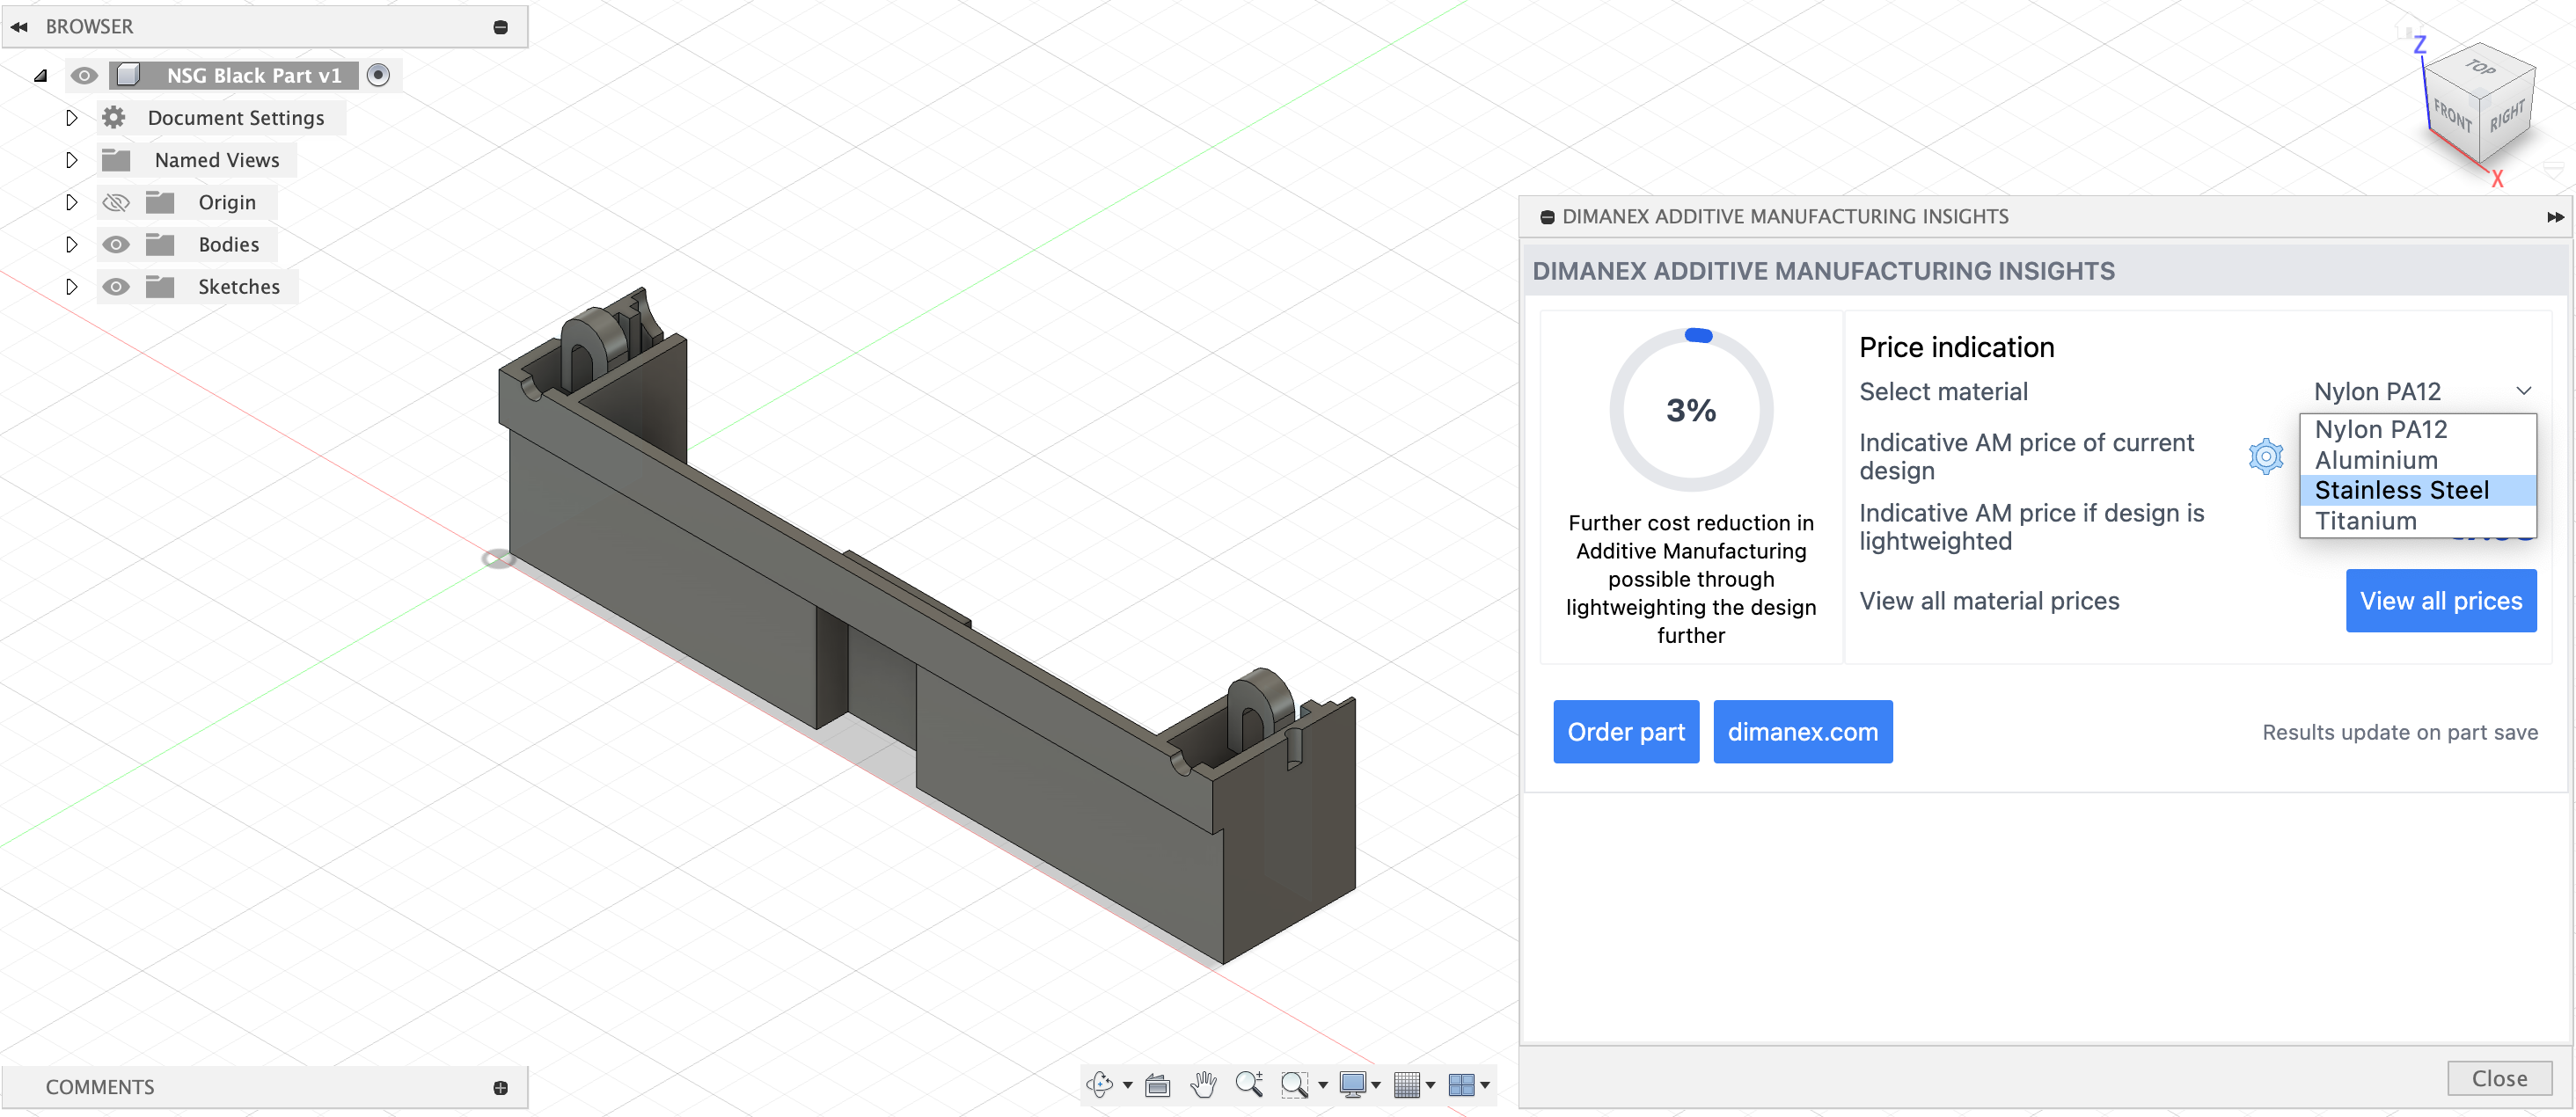Viewport: 2576px width, 1117px height.
Task: Click the gear icon beside the price indication
Action: click(x=2265, y=456)
